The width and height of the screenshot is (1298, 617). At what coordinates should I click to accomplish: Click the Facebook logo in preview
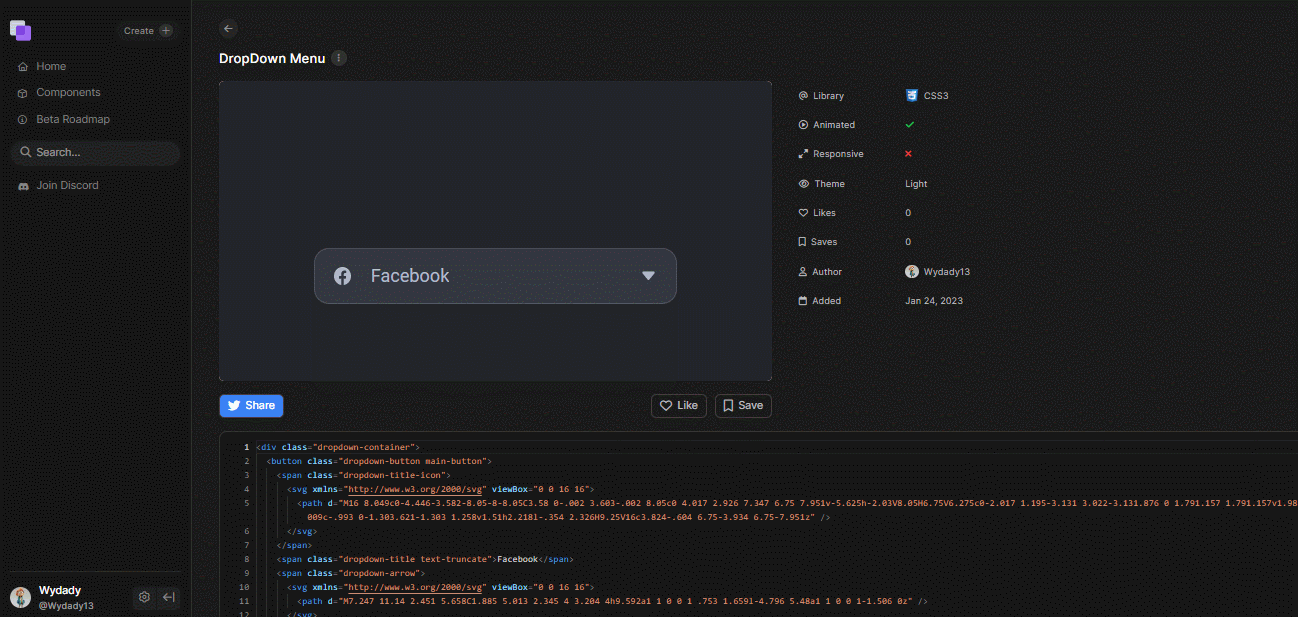342,276
